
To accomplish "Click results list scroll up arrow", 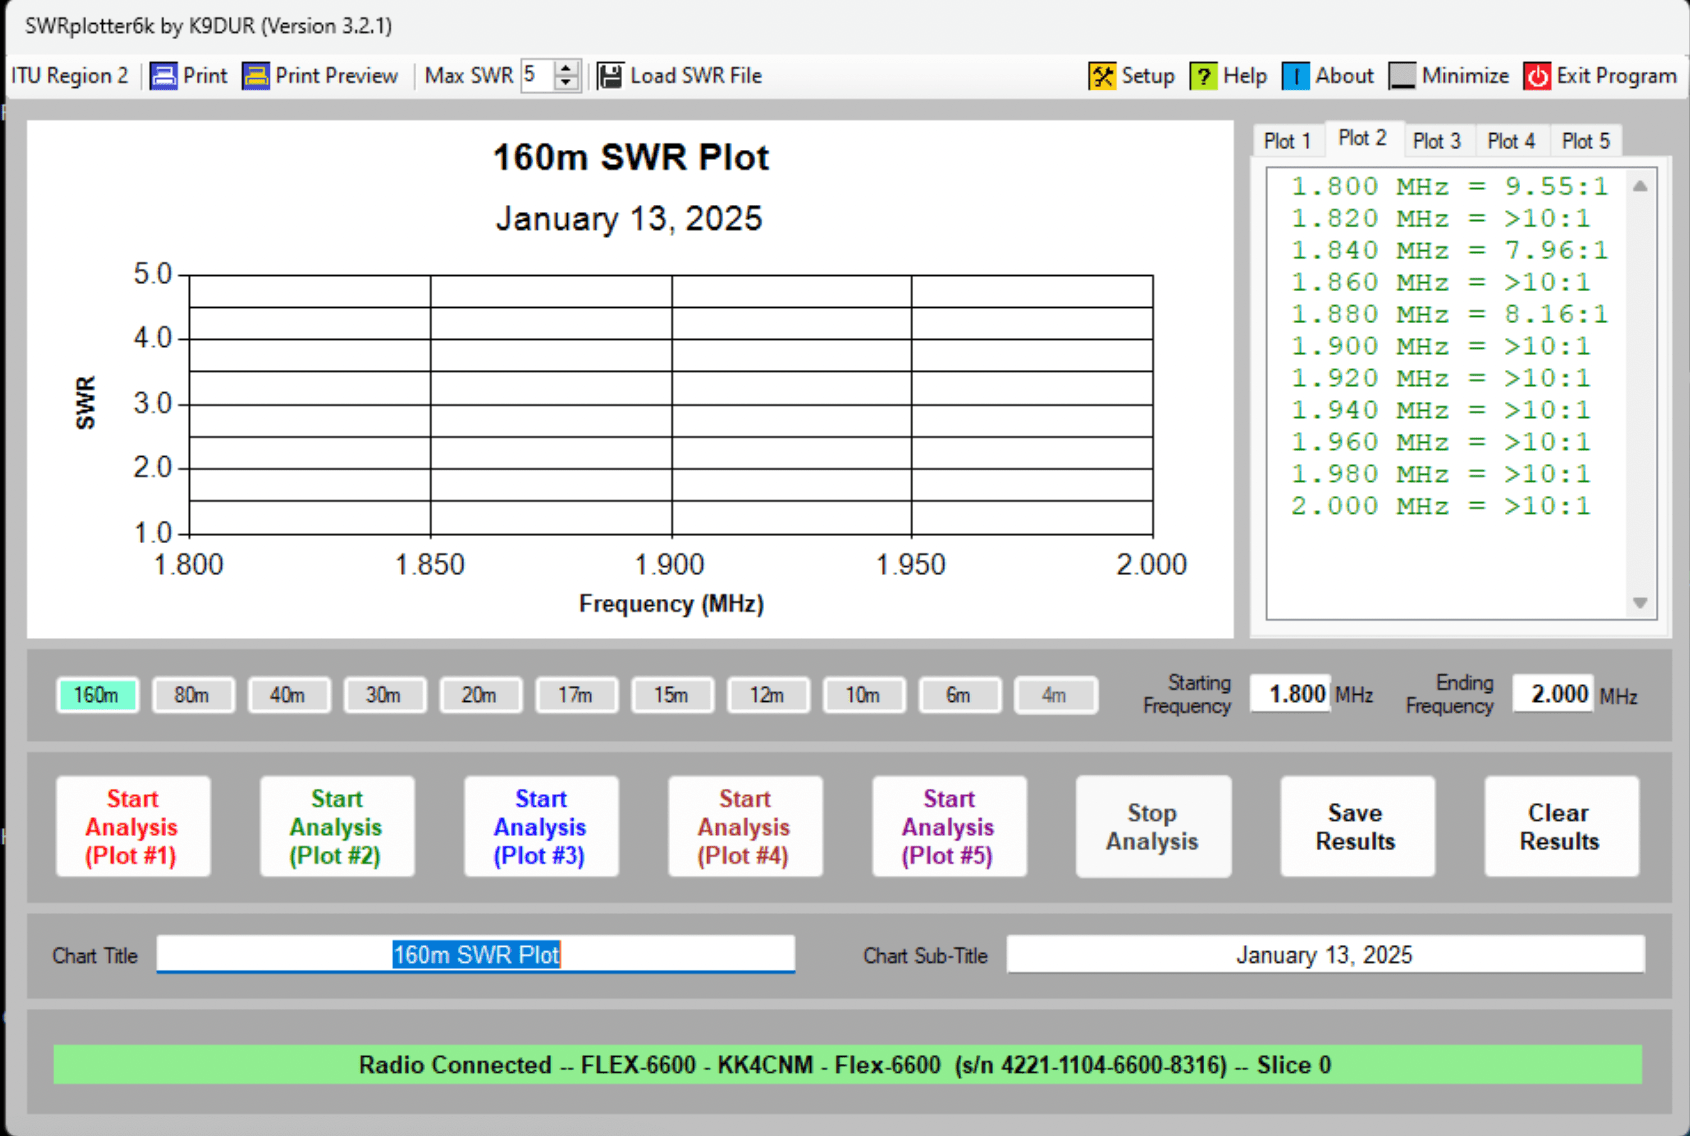I will click(x=1640, y=186).
